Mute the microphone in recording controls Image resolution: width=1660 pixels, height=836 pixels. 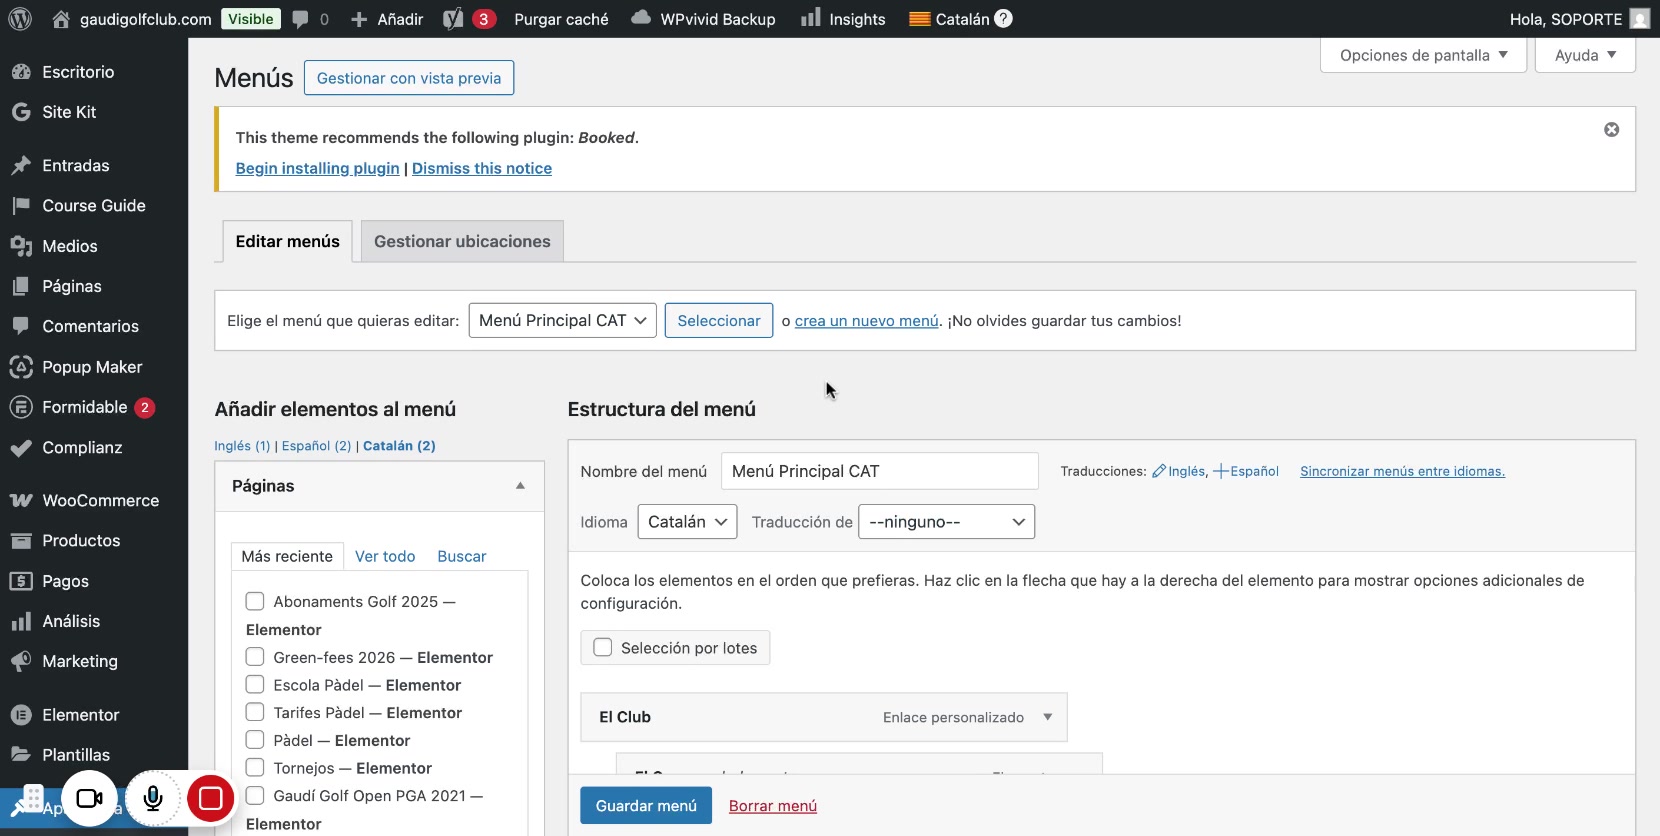pyautogui.click(x=153, y=798)
